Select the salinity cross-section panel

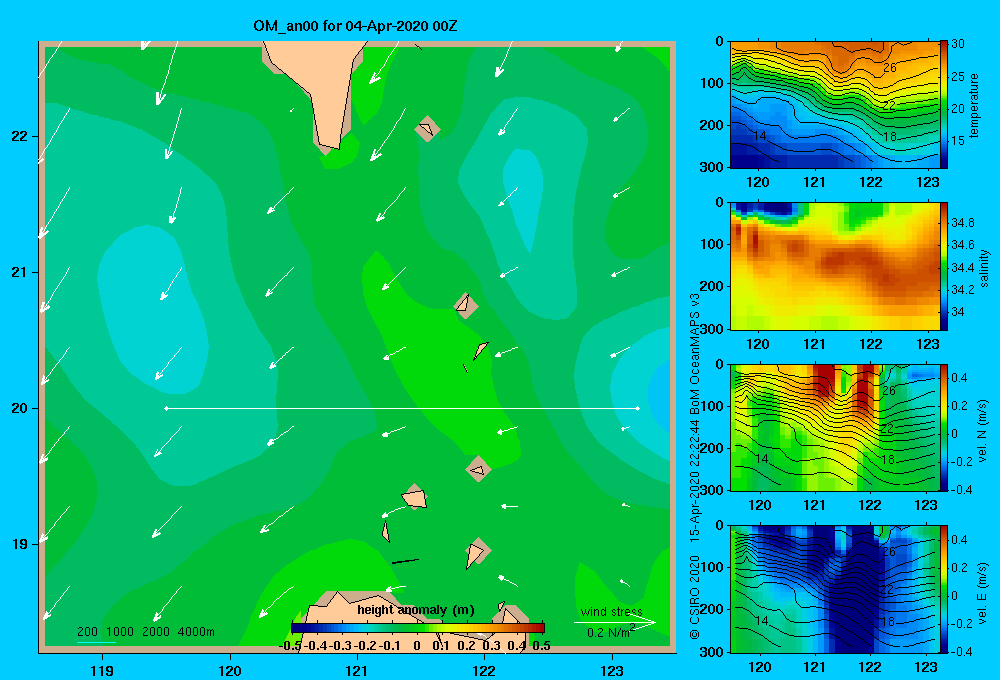(x=835, y=266)
